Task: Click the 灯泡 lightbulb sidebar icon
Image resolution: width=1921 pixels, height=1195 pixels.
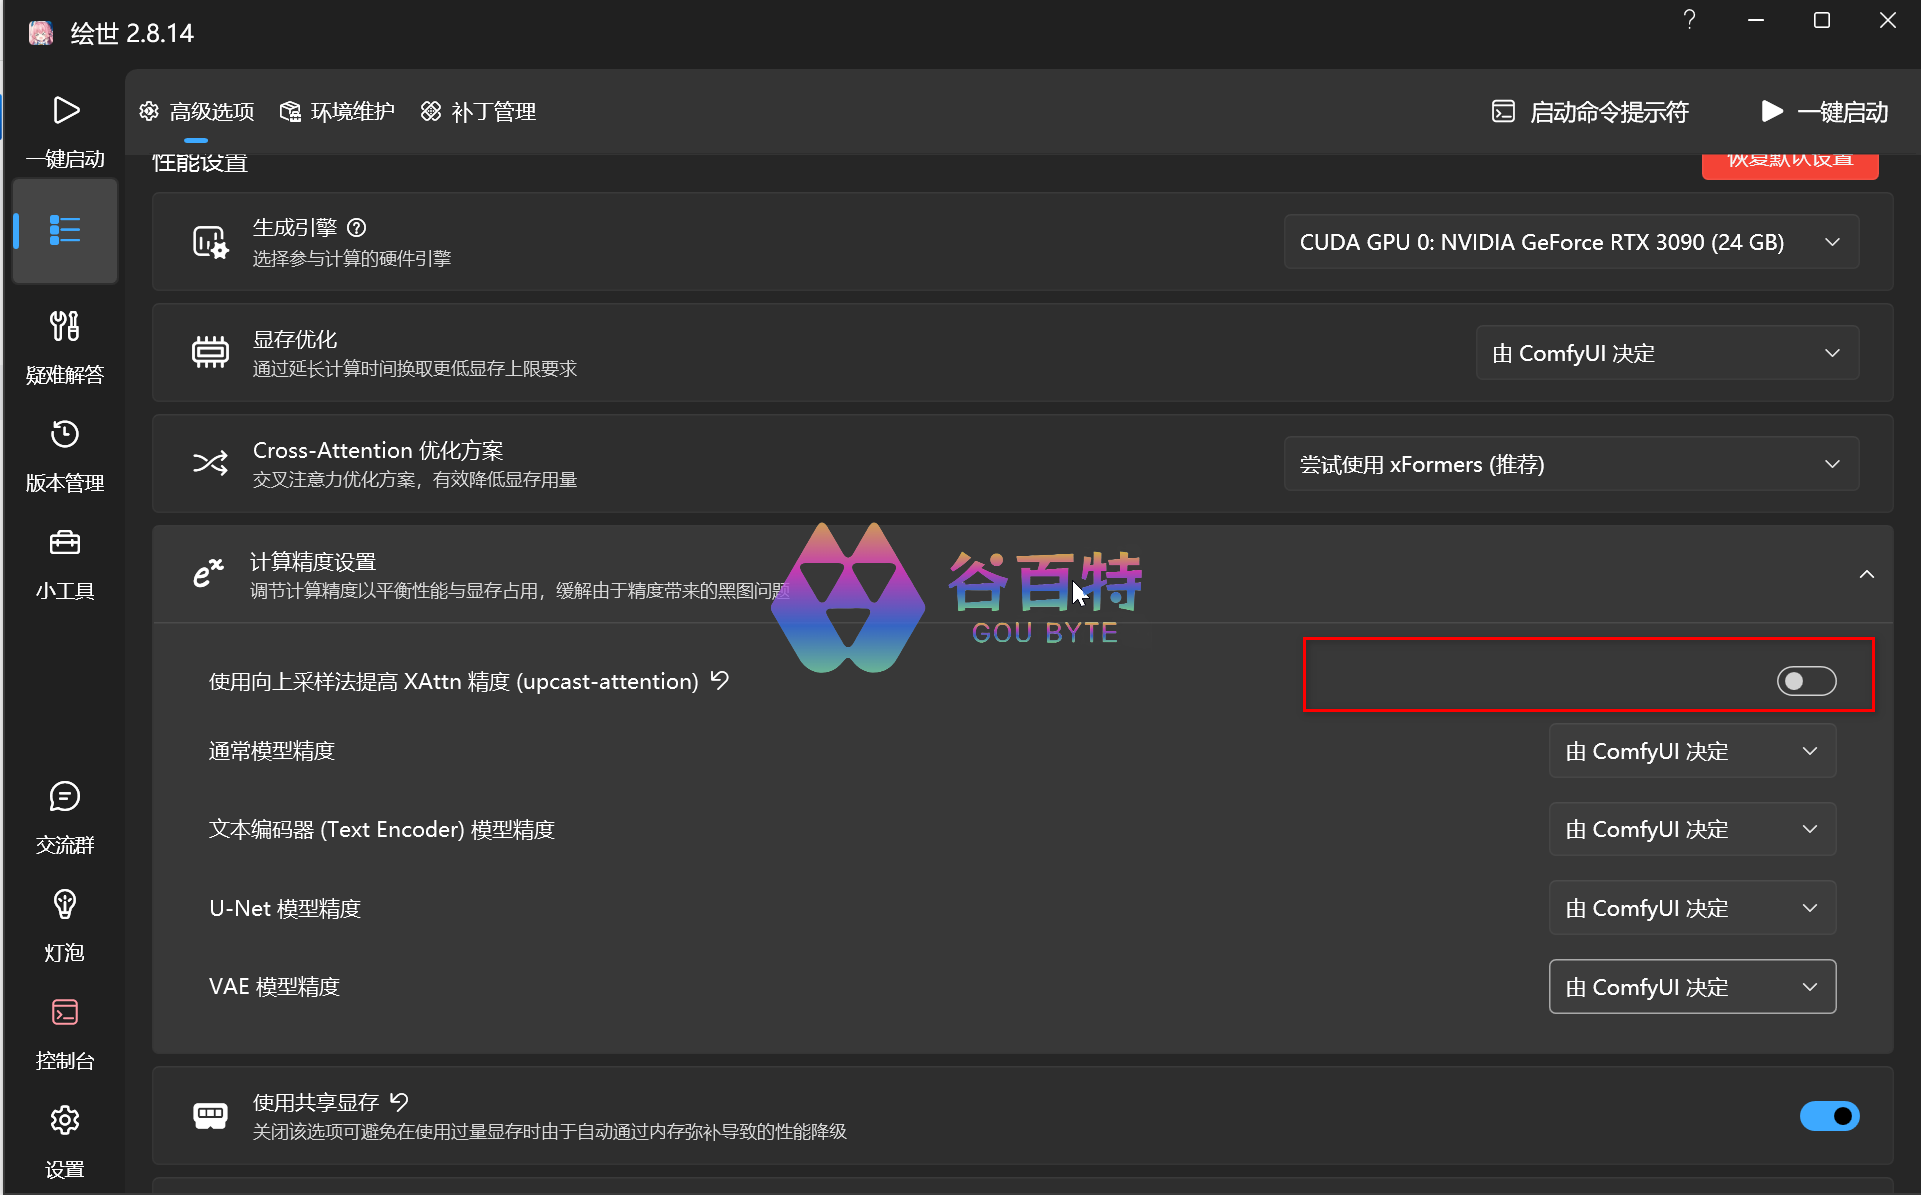Action: [65, 923]
